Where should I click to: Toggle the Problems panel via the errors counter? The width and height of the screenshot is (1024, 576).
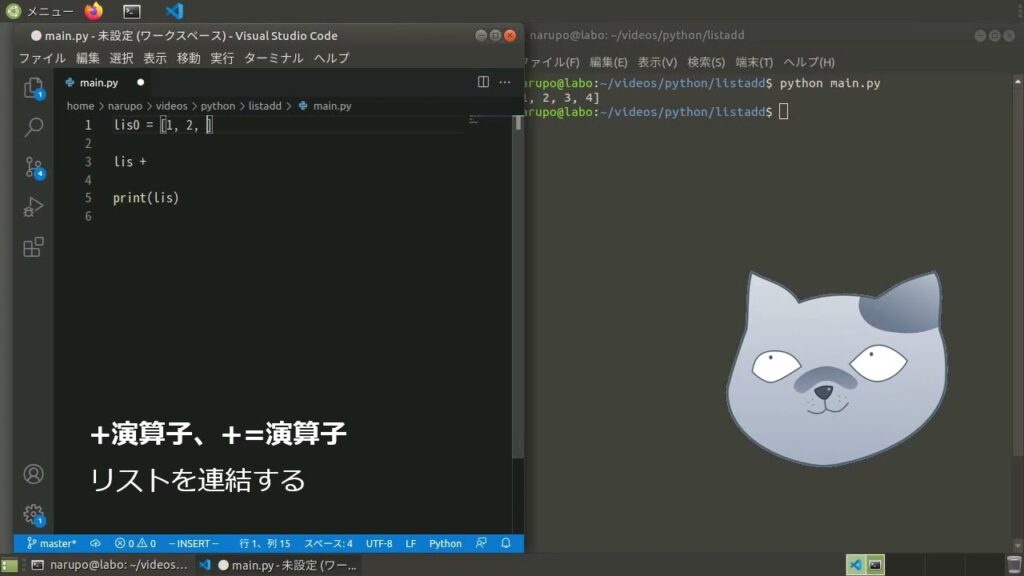[138, 543]
